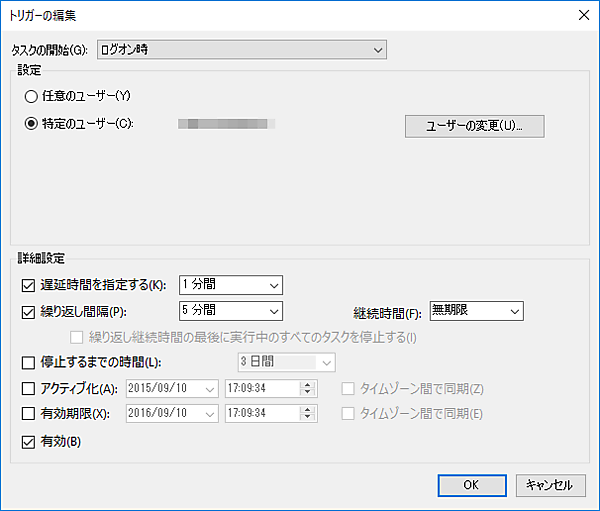Open the タスクの開始 dropdown showing ログオン時
Image resolution: width=600 pixels, height=511 pixels.
click(241, 50)
